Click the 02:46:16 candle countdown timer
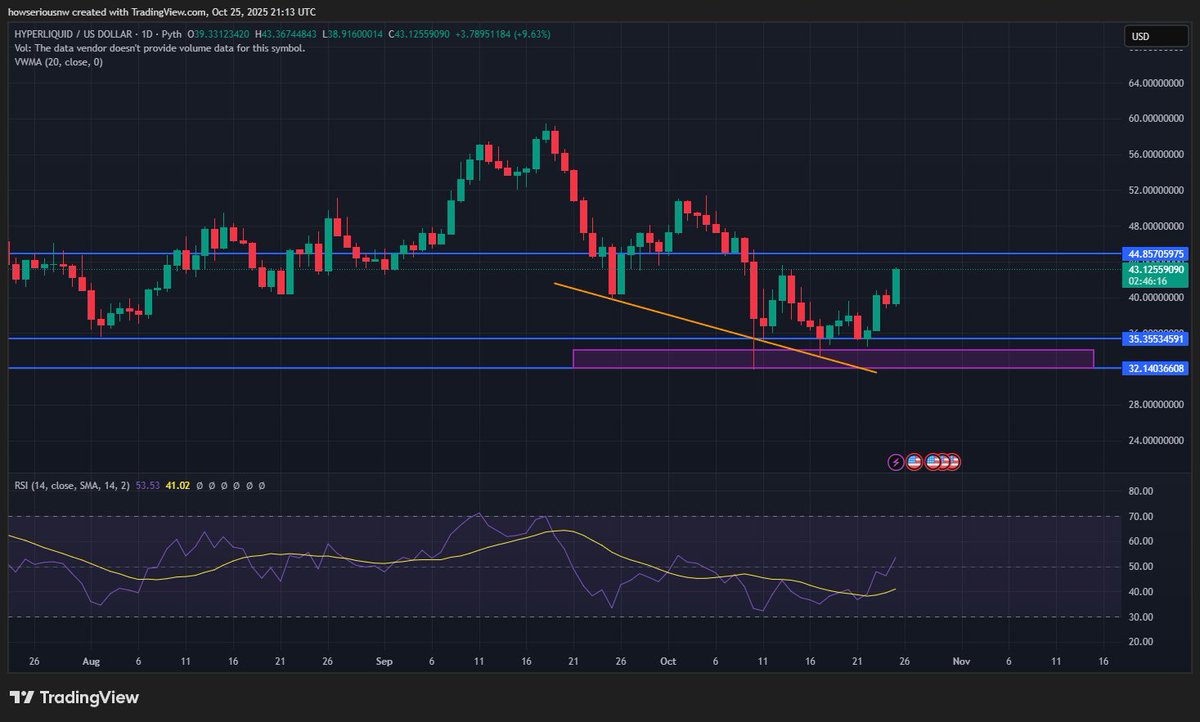The image size is (1200, 722). pyautogui.click(x=1146, y=282)
